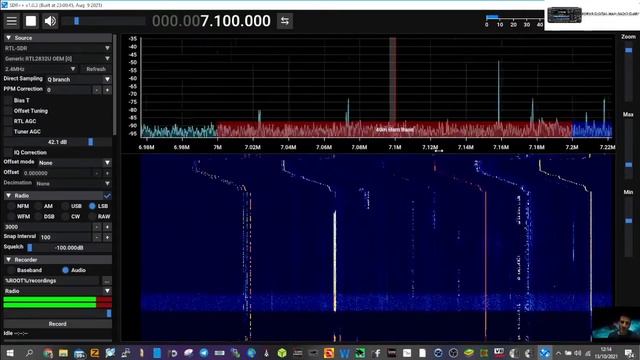Collapse the Source section
Screen dimensions: 640x360
[57, 38]
